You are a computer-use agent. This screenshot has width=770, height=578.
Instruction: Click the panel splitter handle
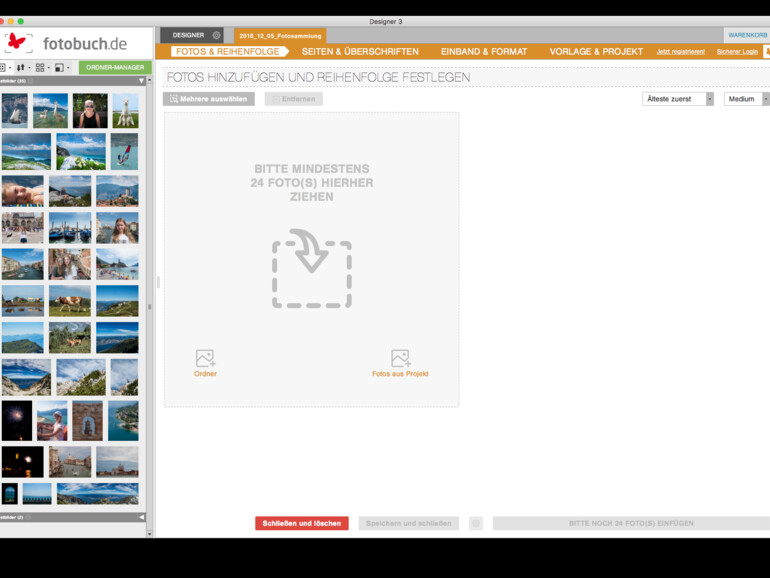click(158, 282)
